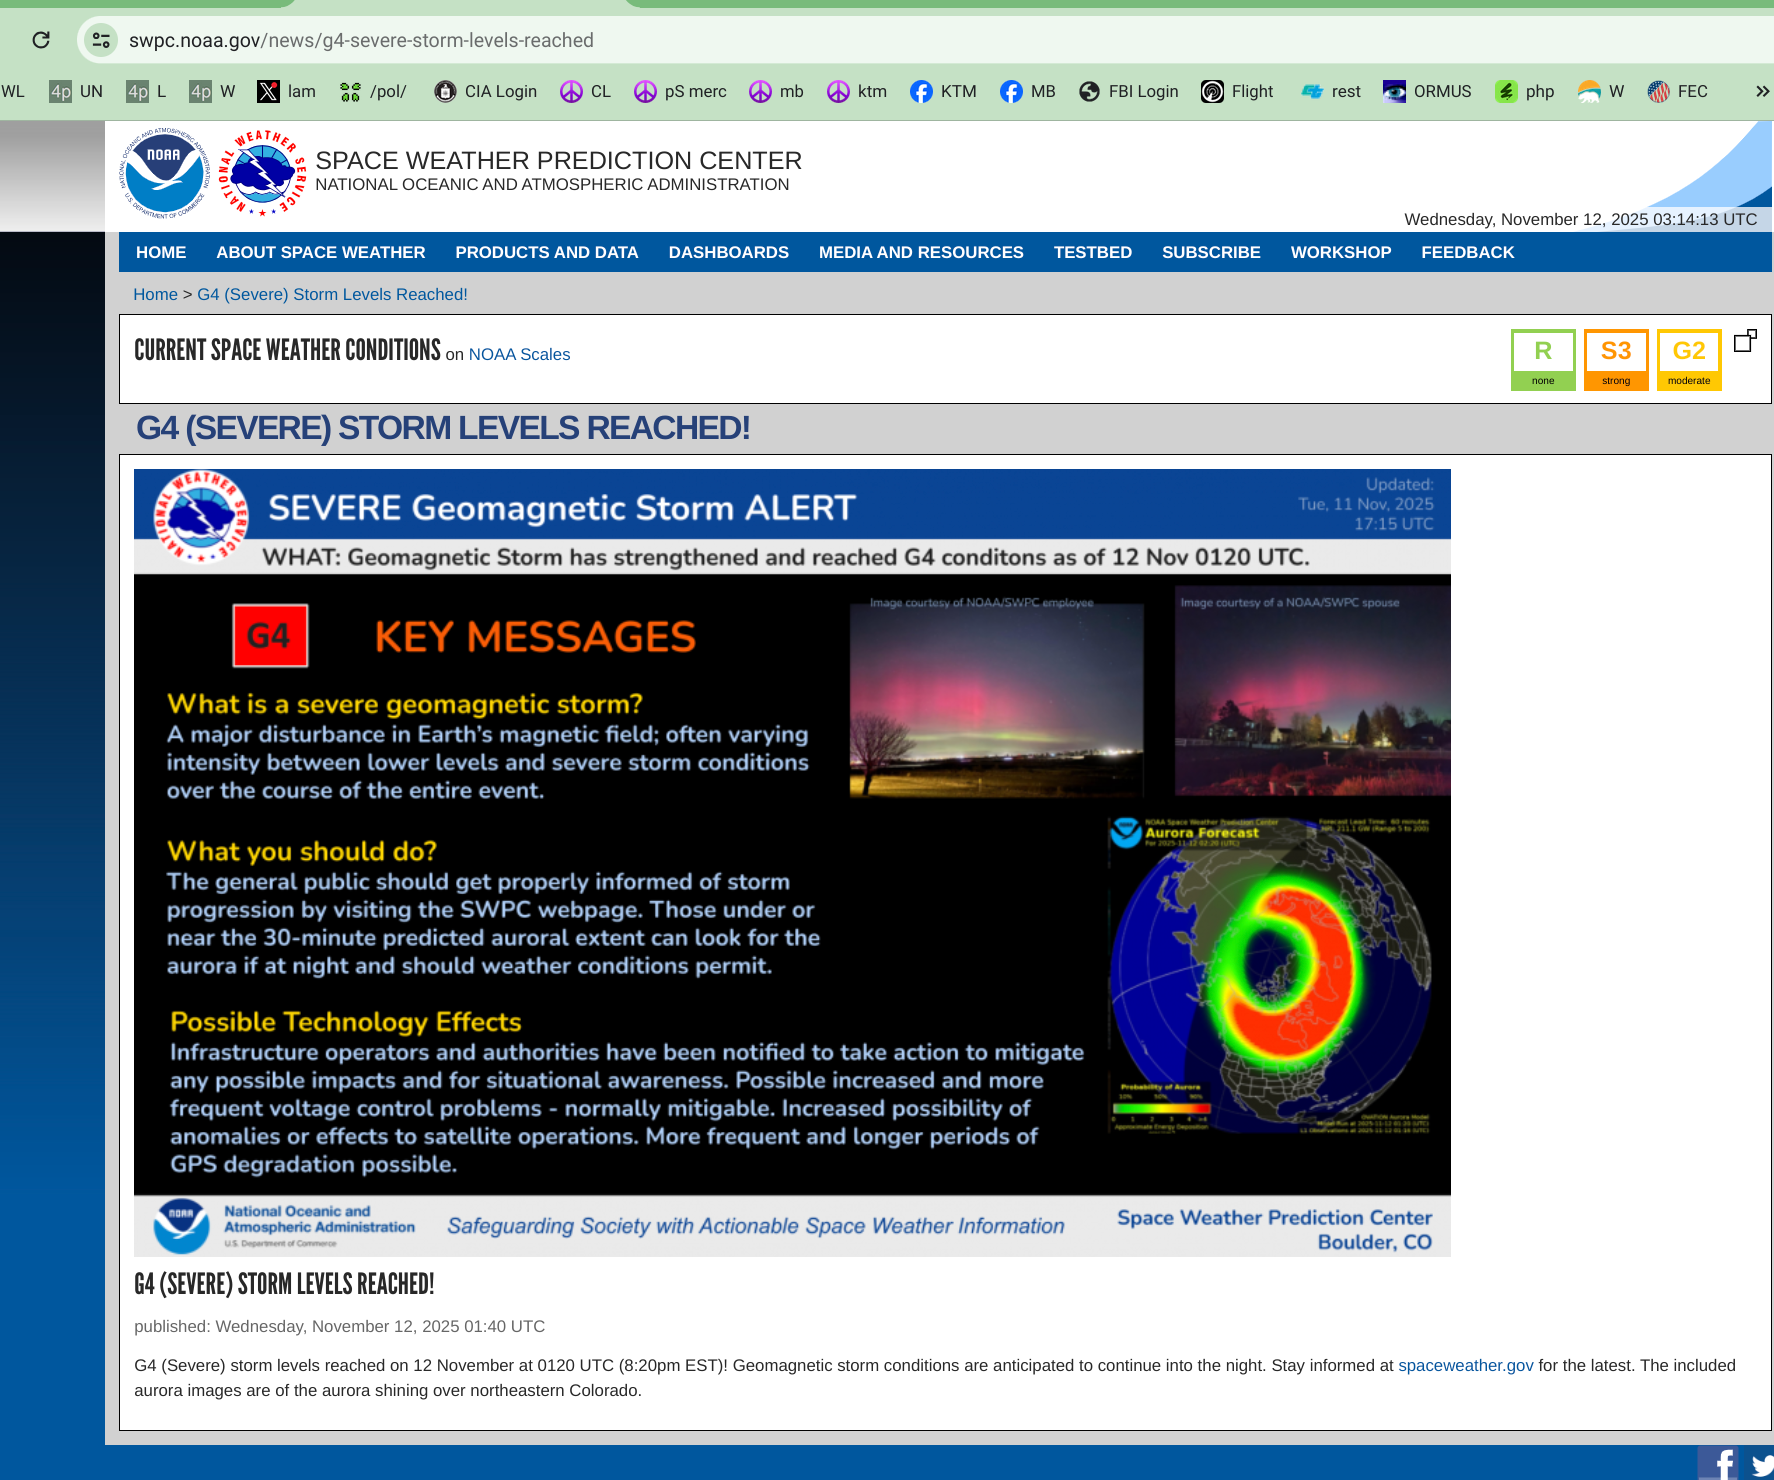1774x1480 pixels.
Task: Open the ktm peace-sign bookmark
Action: (x=857, y=92)
